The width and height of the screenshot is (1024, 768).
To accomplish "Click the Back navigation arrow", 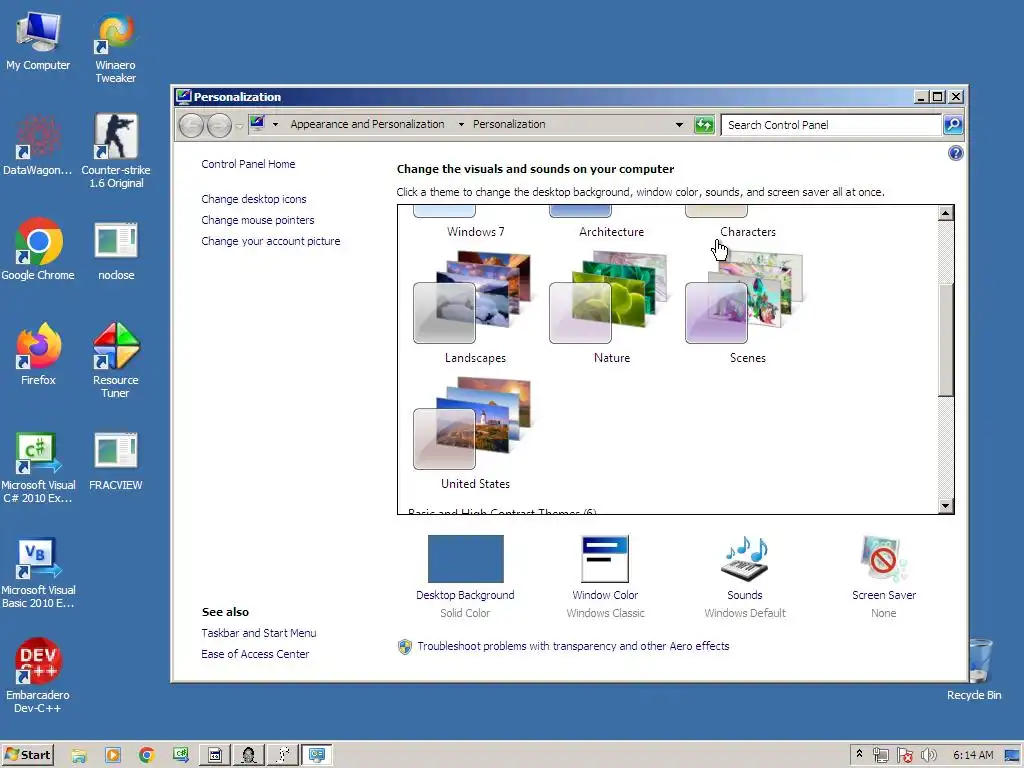I will (191, 125).
